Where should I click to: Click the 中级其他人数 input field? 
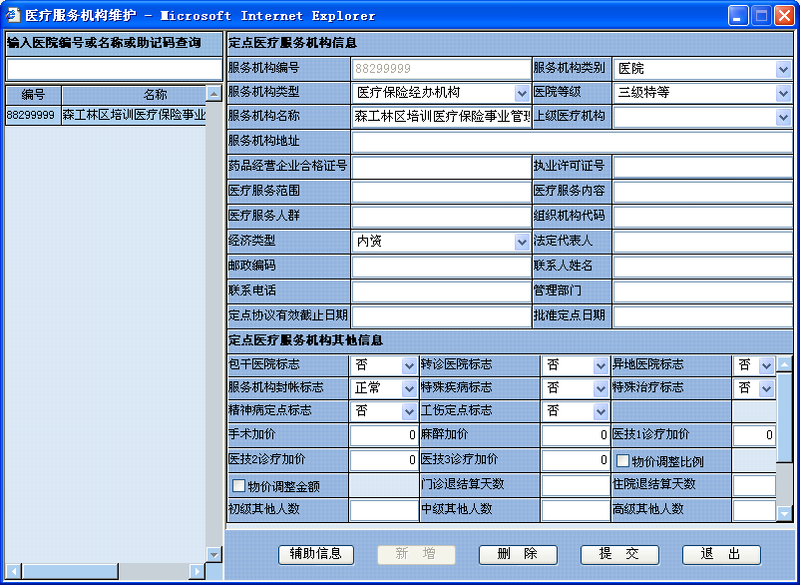(576, 510)
